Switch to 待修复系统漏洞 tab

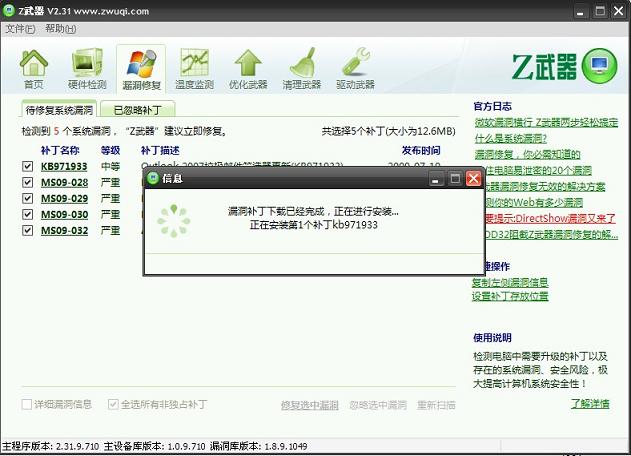coord(59,110)
